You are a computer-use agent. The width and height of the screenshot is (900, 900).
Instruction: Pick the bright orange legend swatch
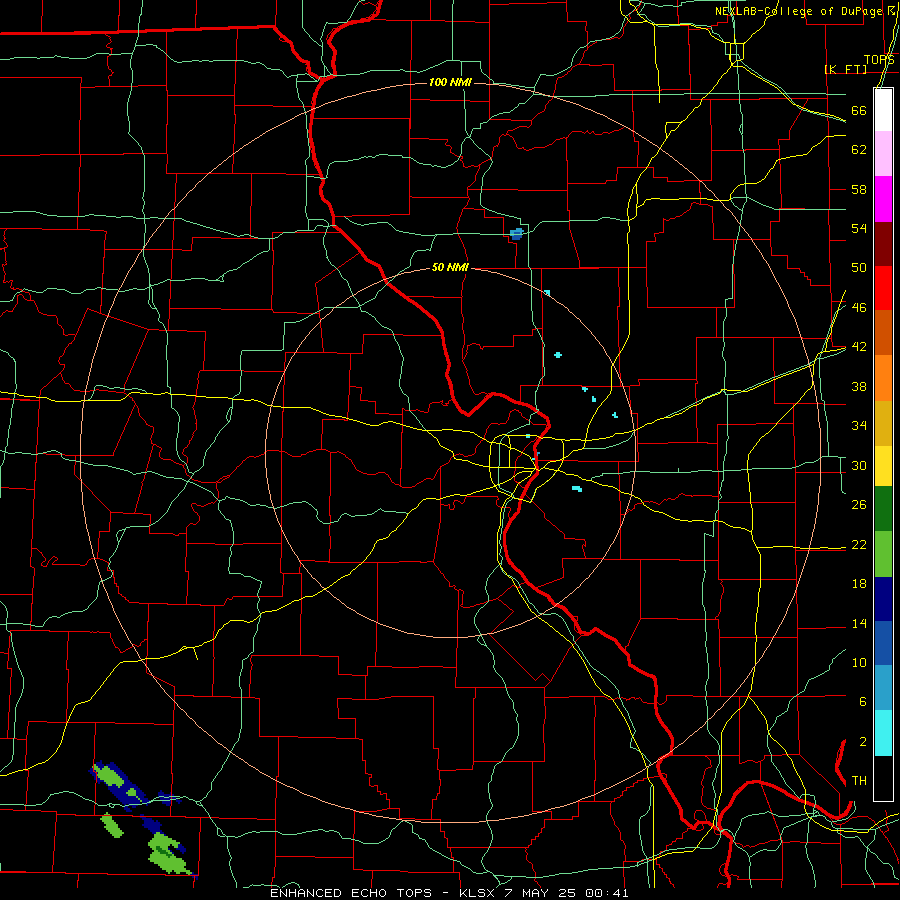[883, 378]
